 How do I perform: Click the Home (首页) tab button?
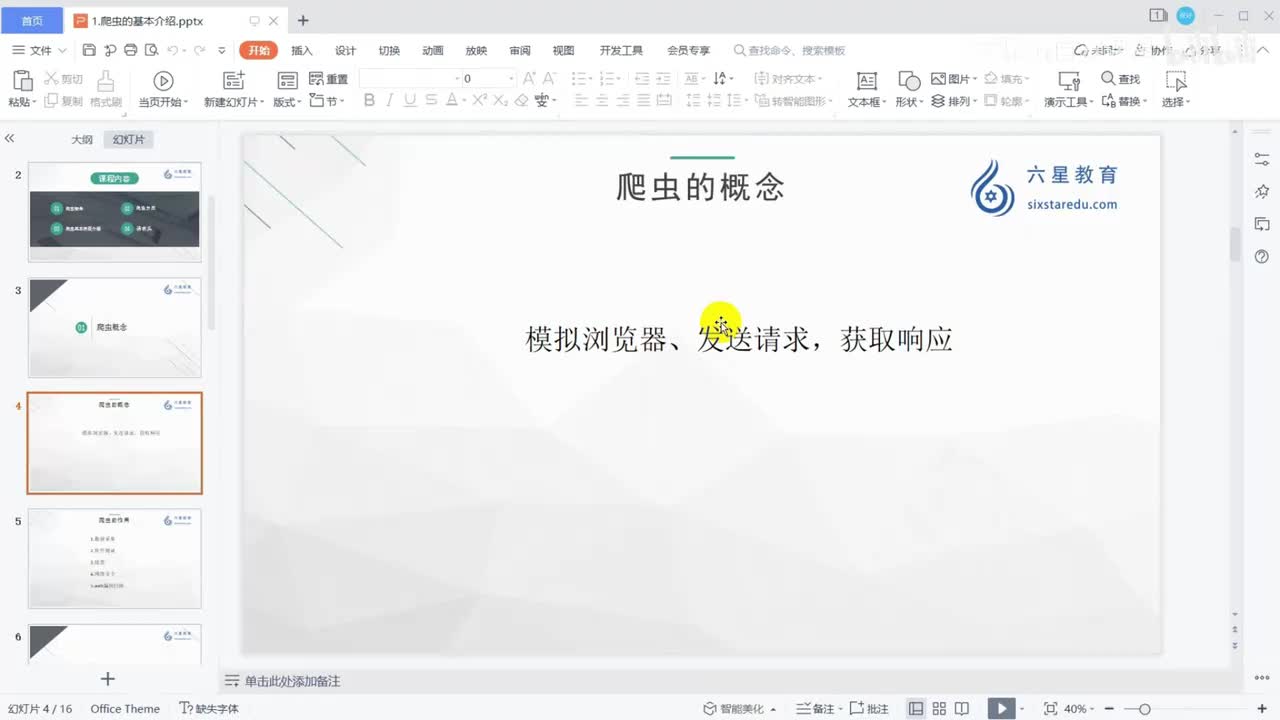[32, 20]
